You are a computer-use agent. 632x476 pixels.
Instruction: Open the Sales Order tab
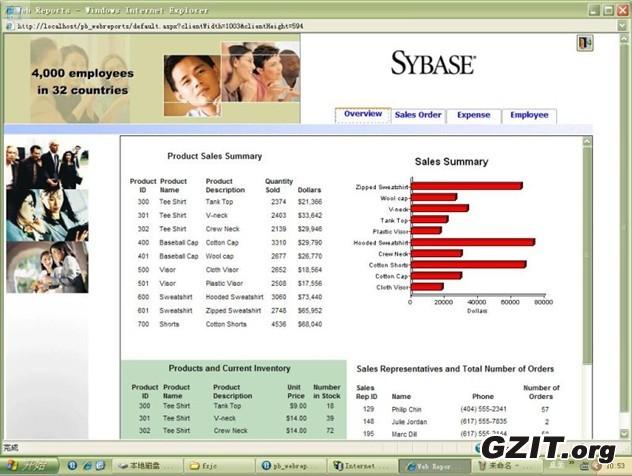418,115
